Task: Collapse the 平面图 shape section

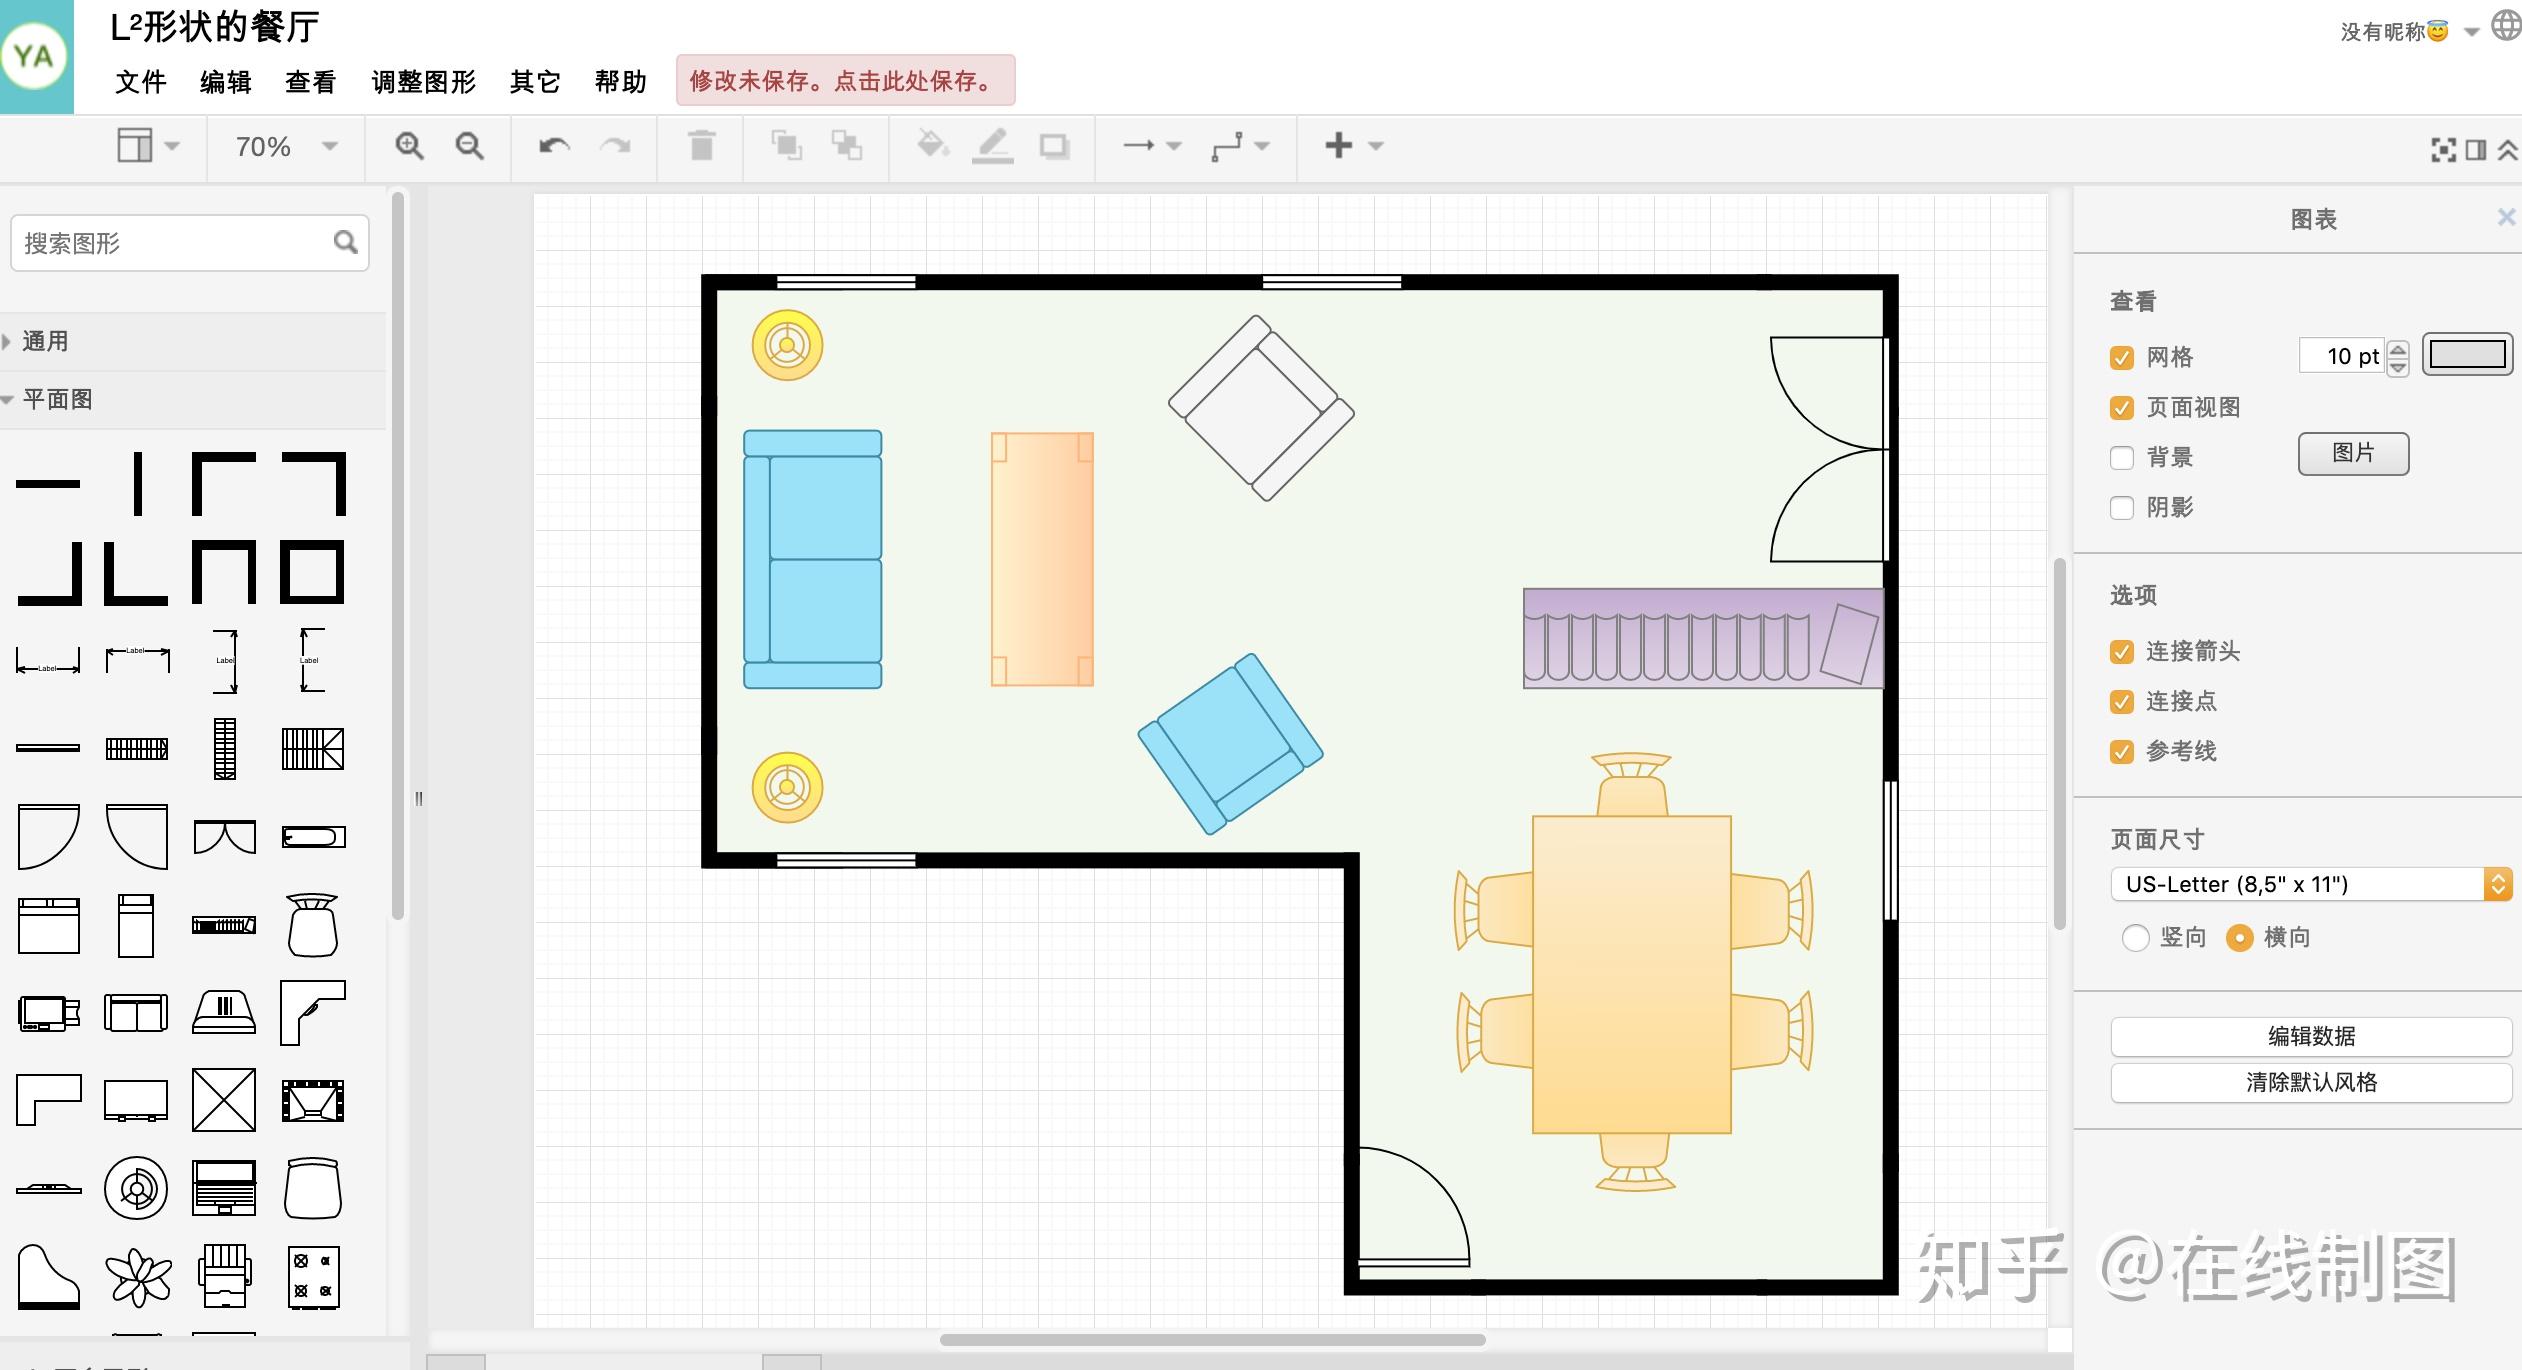Action: click(192, 399)
